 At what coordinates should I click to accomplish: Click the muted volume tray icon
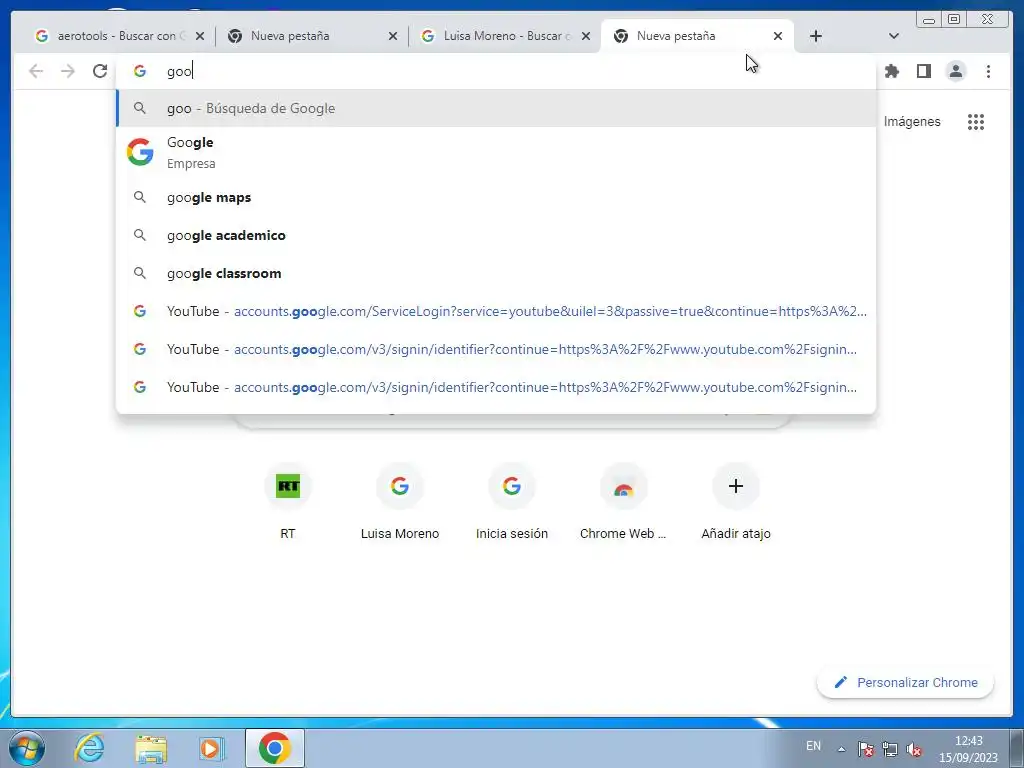[x=914, y=749]
